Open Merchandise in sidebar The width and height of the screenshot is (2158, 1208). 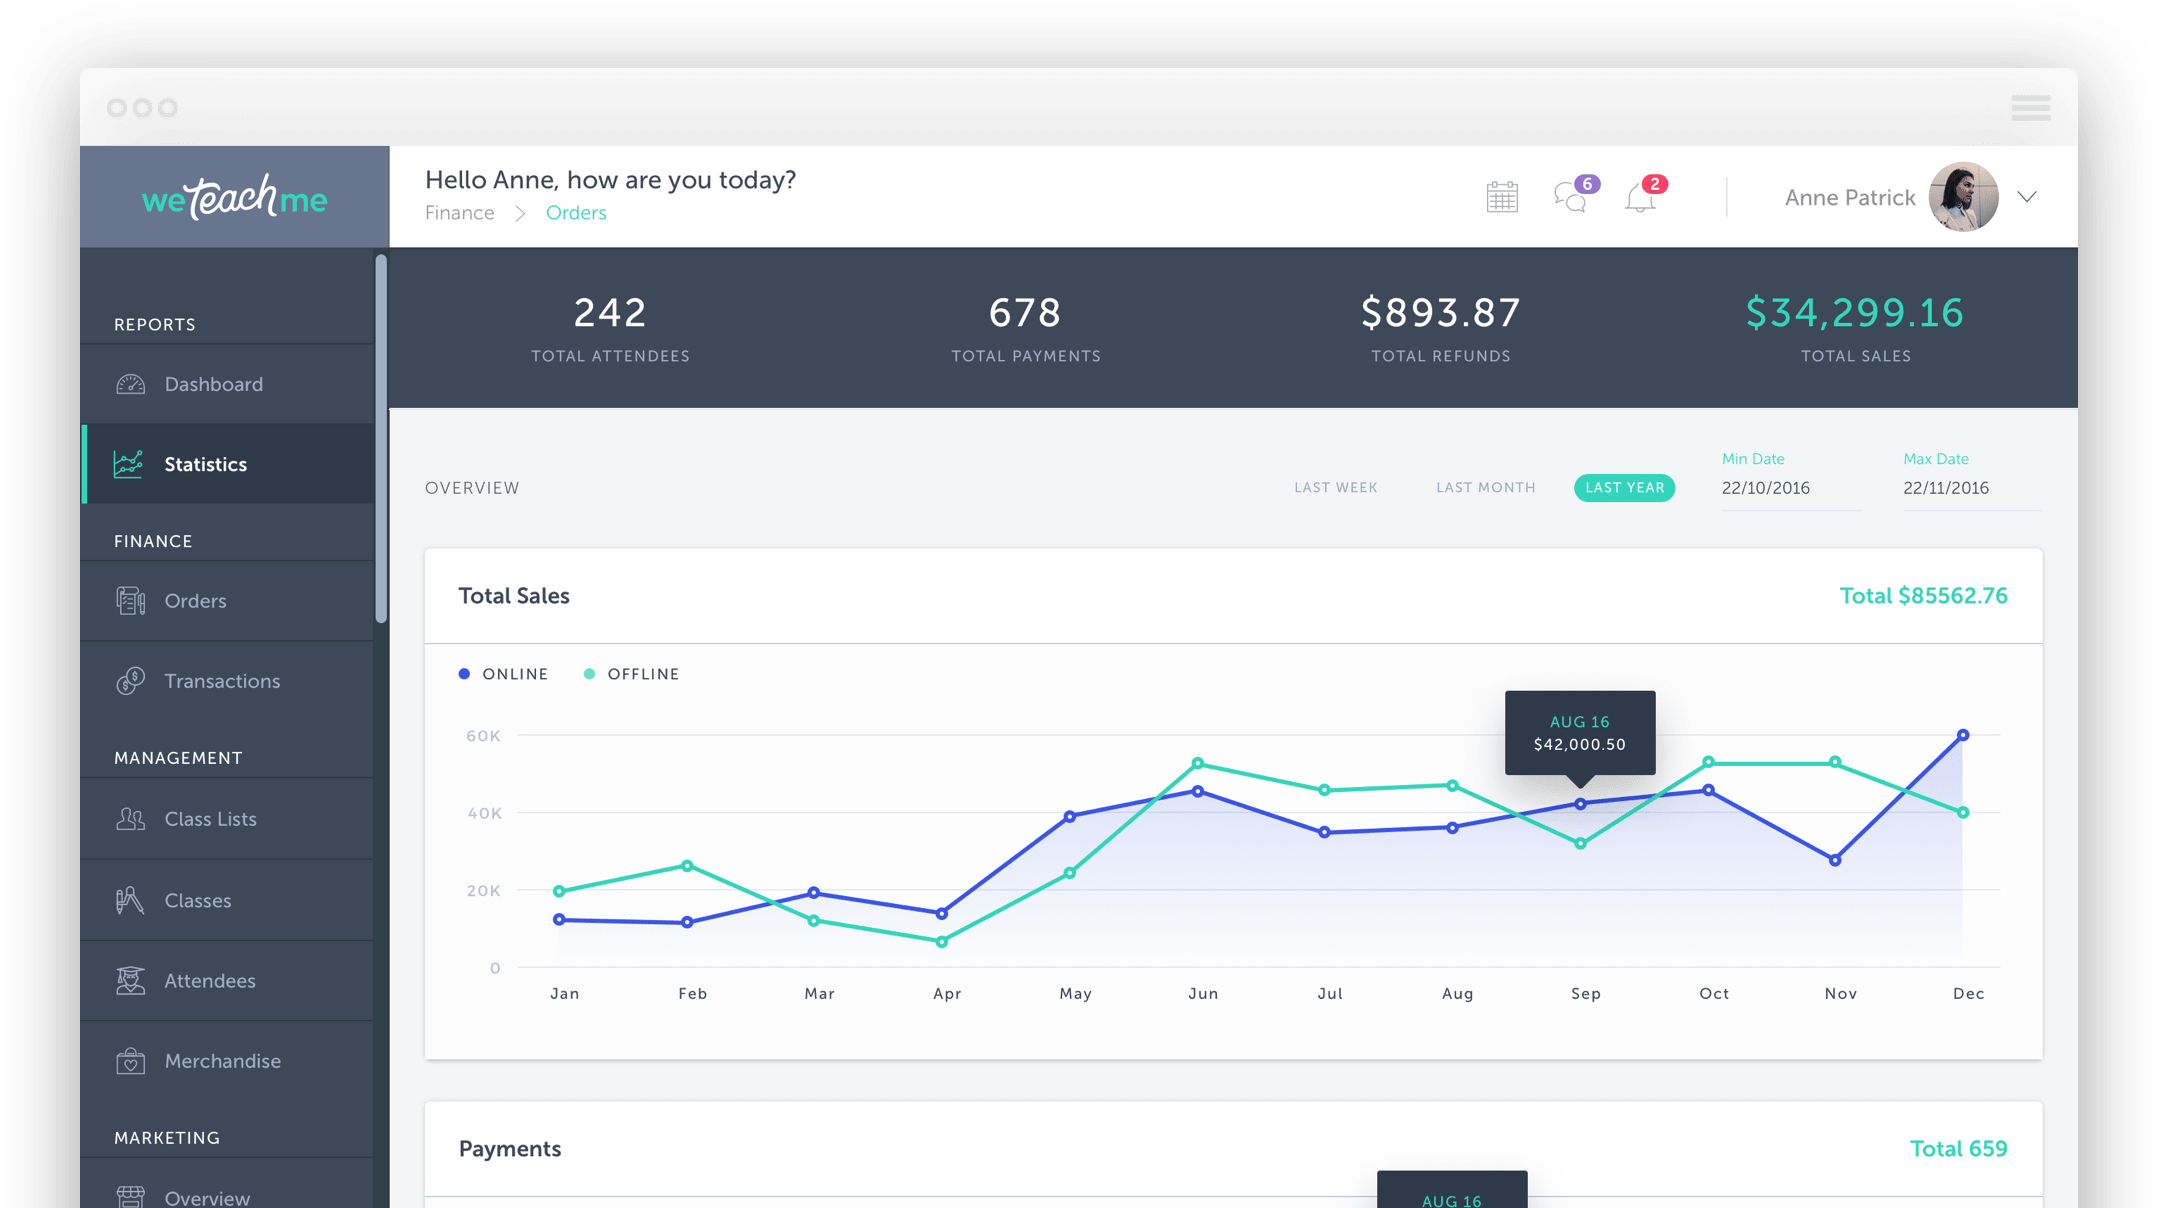point(228,1061)
